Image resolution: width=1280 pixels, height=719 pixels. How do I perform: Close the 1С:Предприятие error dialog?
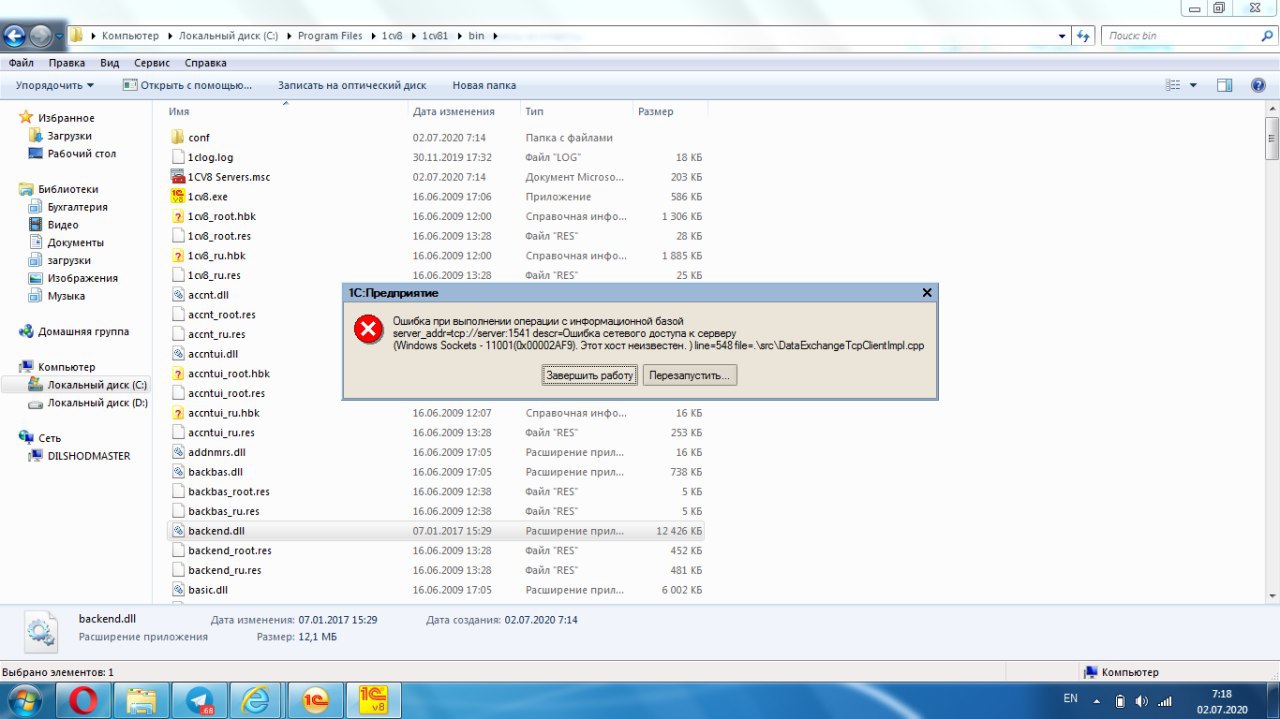tap(926, 292)
